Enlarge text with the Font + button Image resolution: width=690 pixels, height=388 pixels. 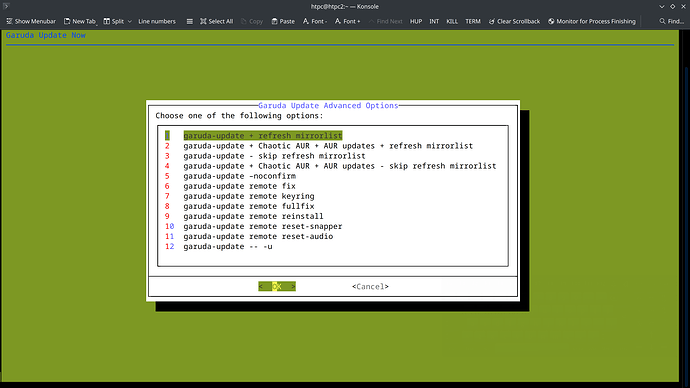pos(347,21)
